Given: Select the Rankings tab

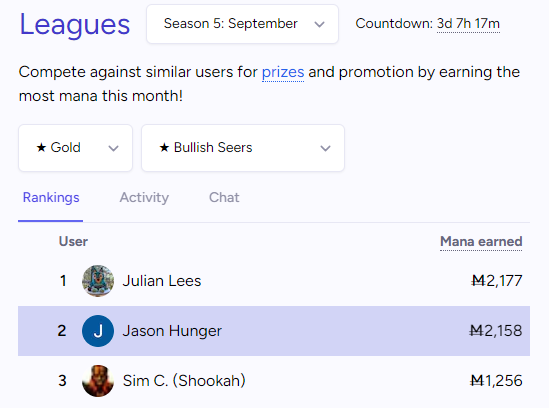Looking at the screenshot, I should coord(51,198).
